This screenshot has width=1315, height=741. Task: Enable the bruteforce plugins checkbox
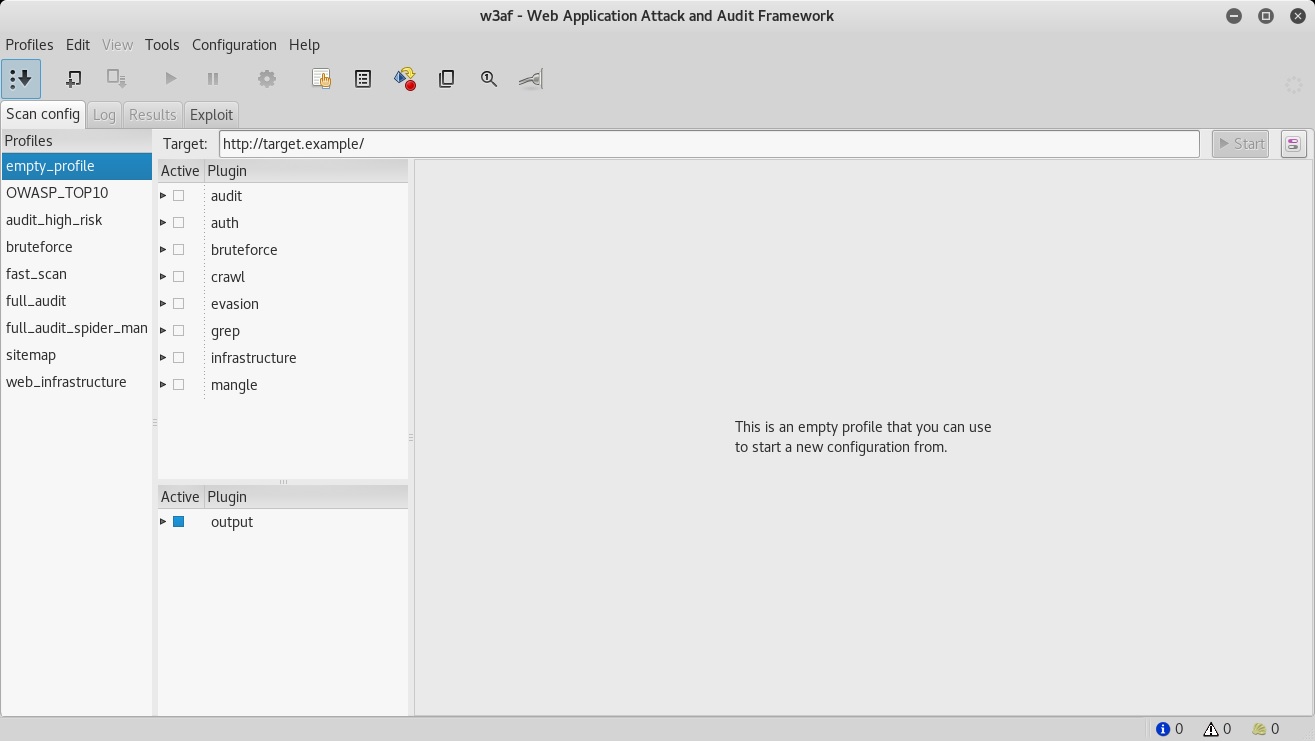pyautogui.click(x=179, y=250)
